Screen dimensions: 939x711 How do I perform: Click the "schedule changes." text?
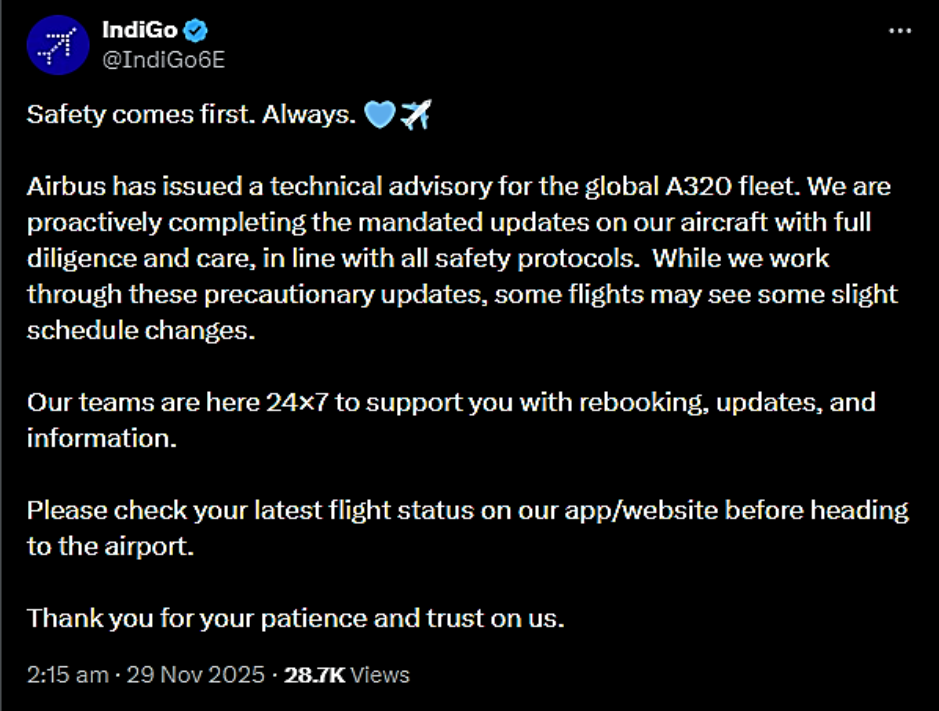tap(142, 331)
